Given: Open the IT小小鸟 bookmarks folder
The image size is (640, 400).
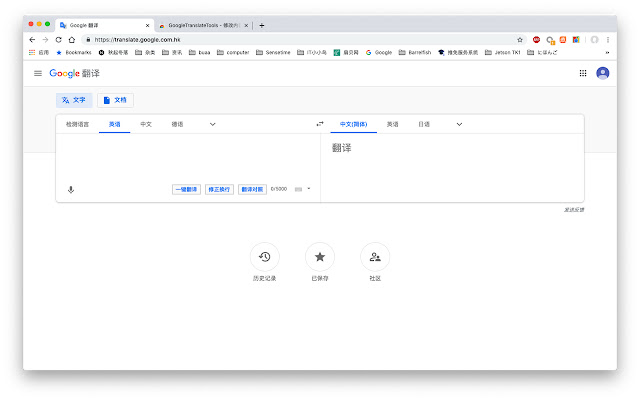Looking at the screenshot, I should 312,52.
